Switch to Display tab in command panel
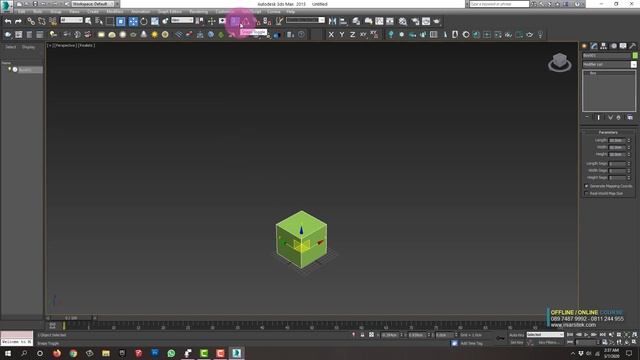This screenshot has height=360, width=640. pos(623,46)
